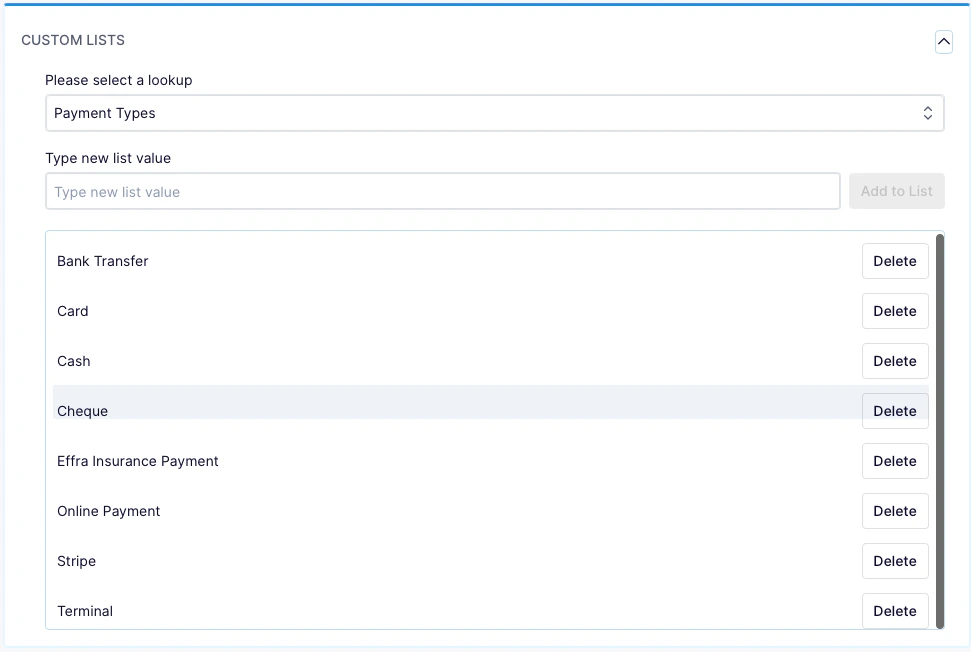The image size is (971, 652).
Task: Collapse the Custom Lists panel
Action: point(943,42)
